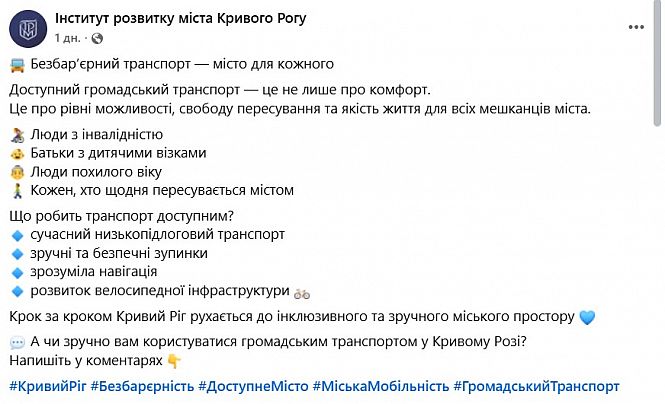This screenshot has height=404, width=665.
Task: Click the speech bubble emoji before the question
Action: 17,342
